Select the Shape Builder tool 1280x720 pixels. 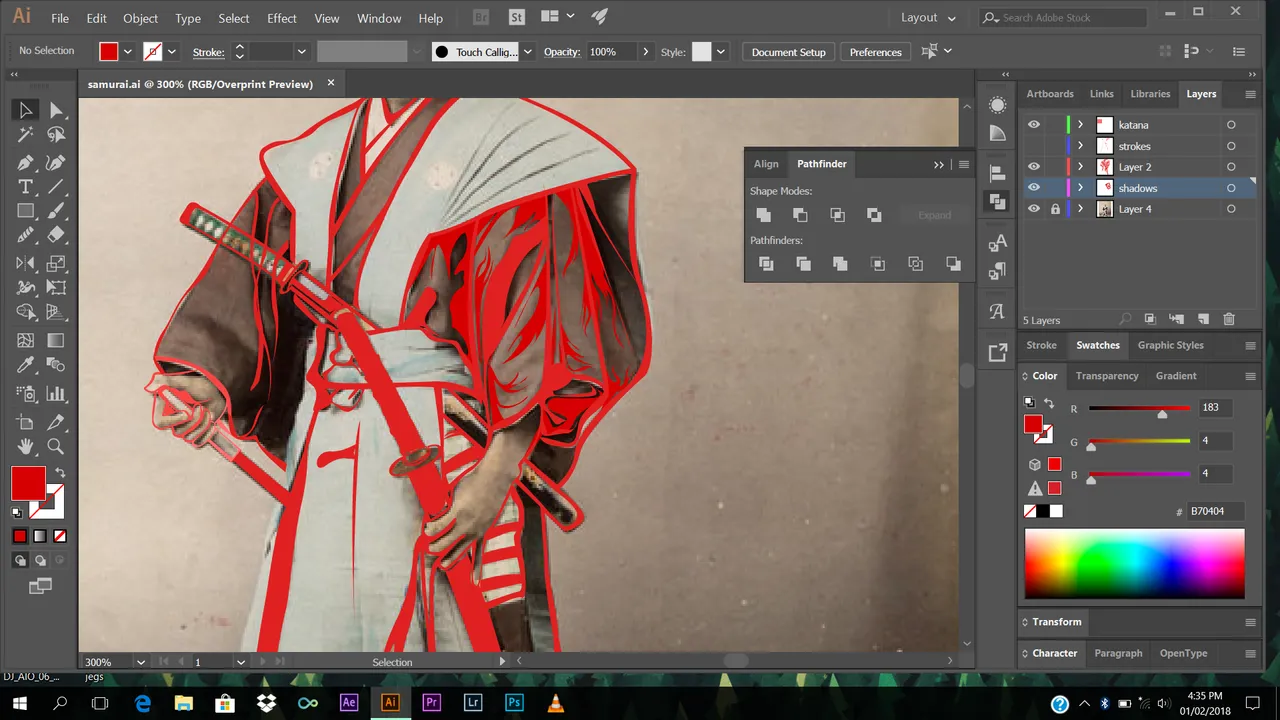coord(26,313)
